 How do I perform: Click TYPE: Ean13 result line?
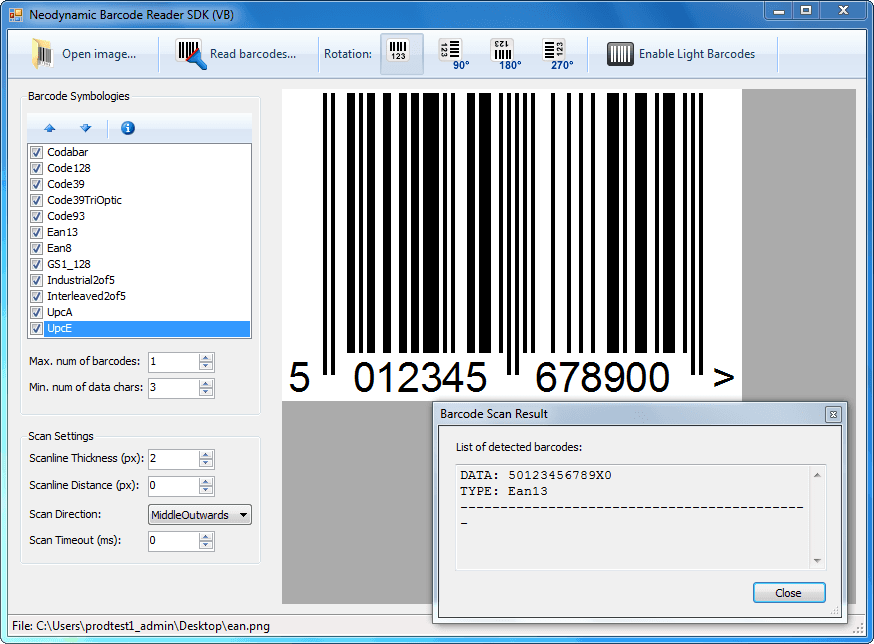pos(504,491)
